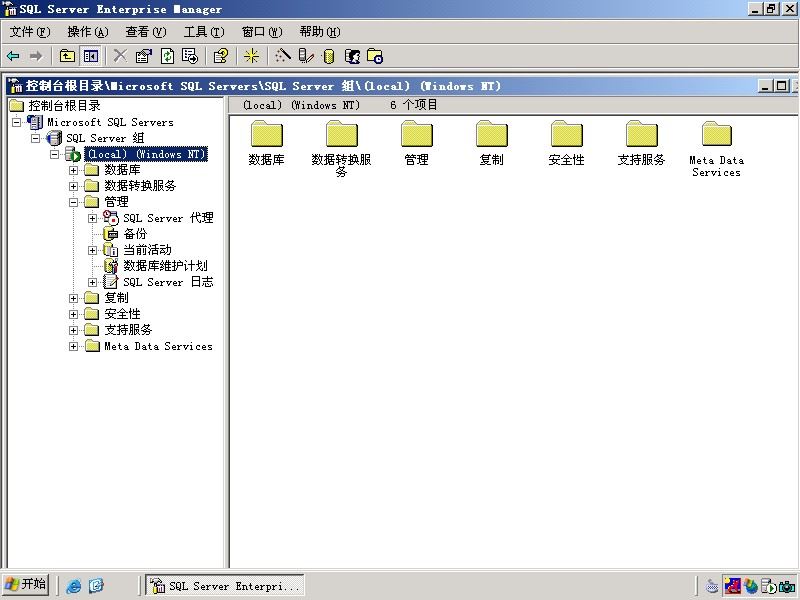Screen dimensions: 800x600
Task: Collapse the 管理 tree node
Action: (x=73, y=202)
